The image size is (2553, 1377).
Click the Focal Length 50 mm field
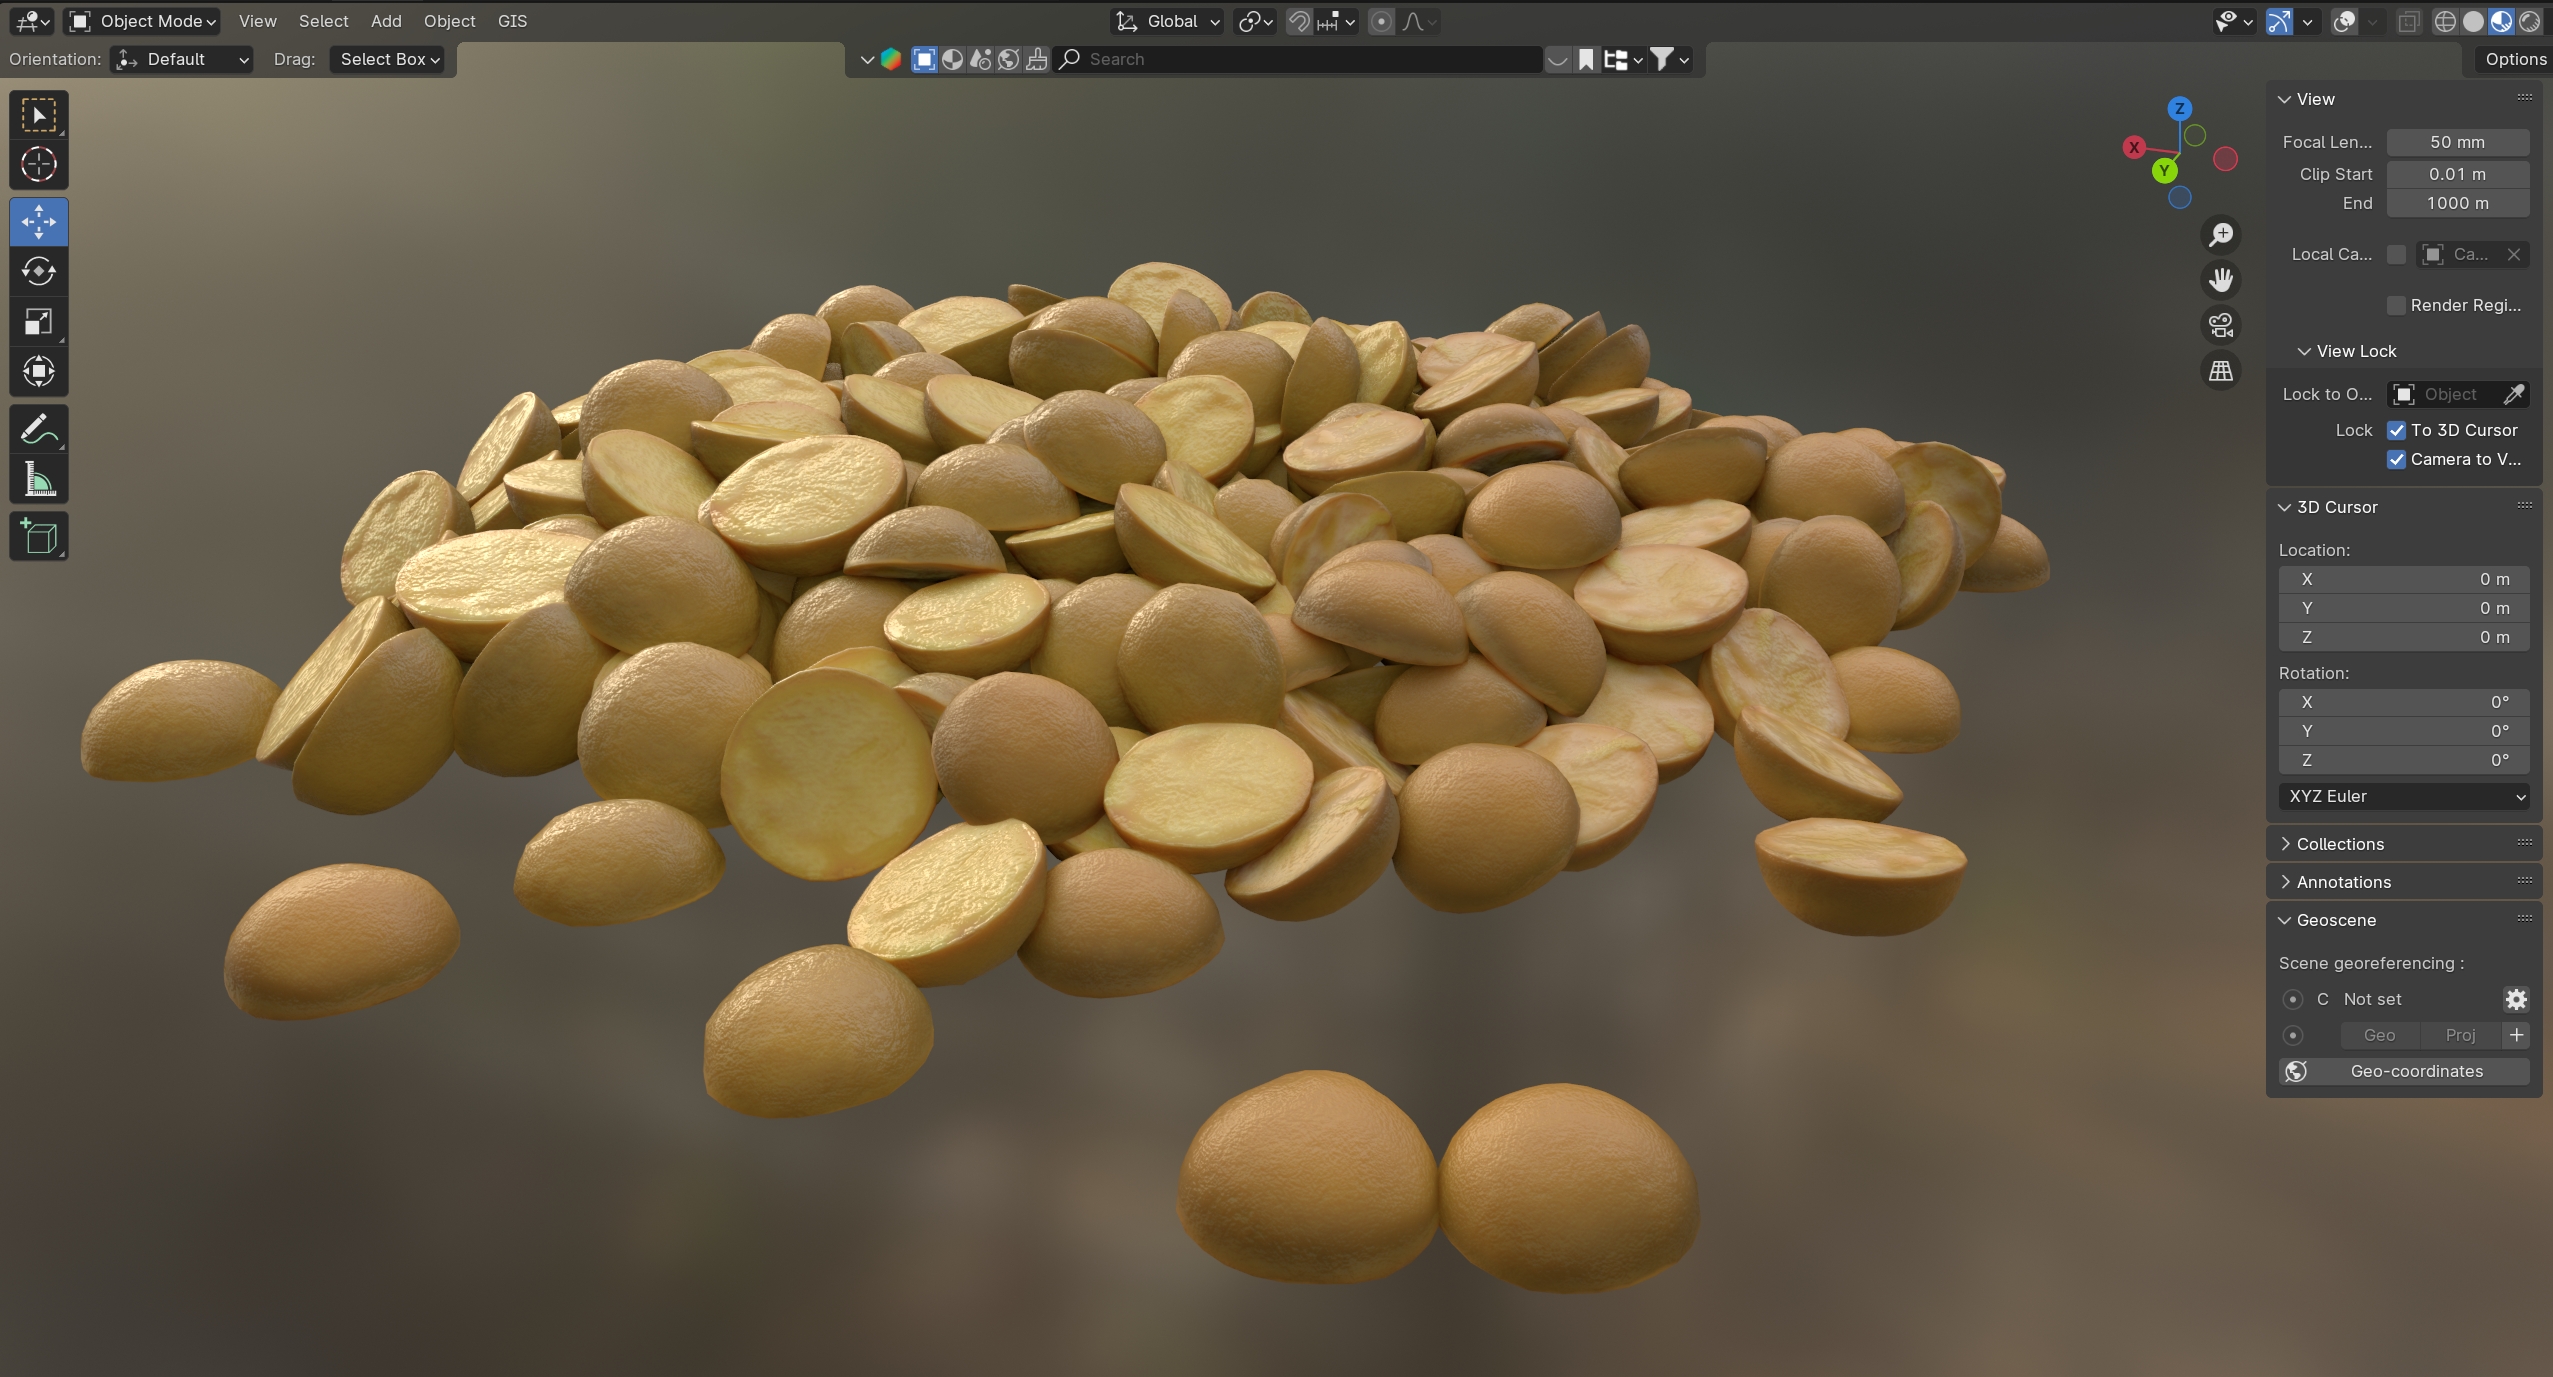(2457, 142)
